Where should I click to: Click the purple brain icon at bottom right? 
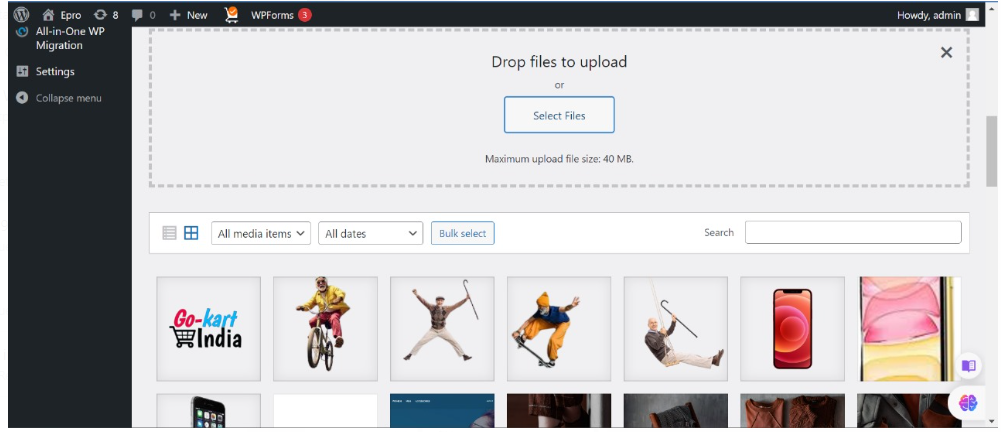tap(967, 402)
